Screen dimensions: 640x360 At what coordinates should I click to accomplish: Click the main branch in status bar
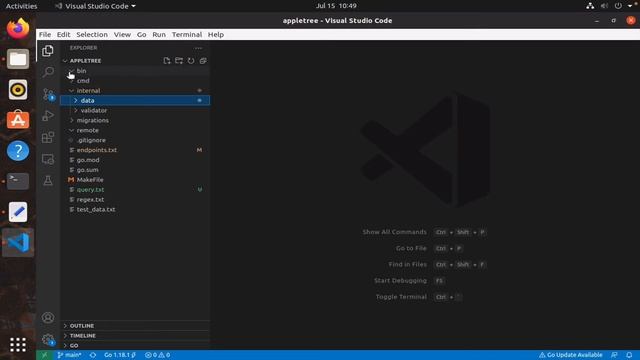point(69,355)
